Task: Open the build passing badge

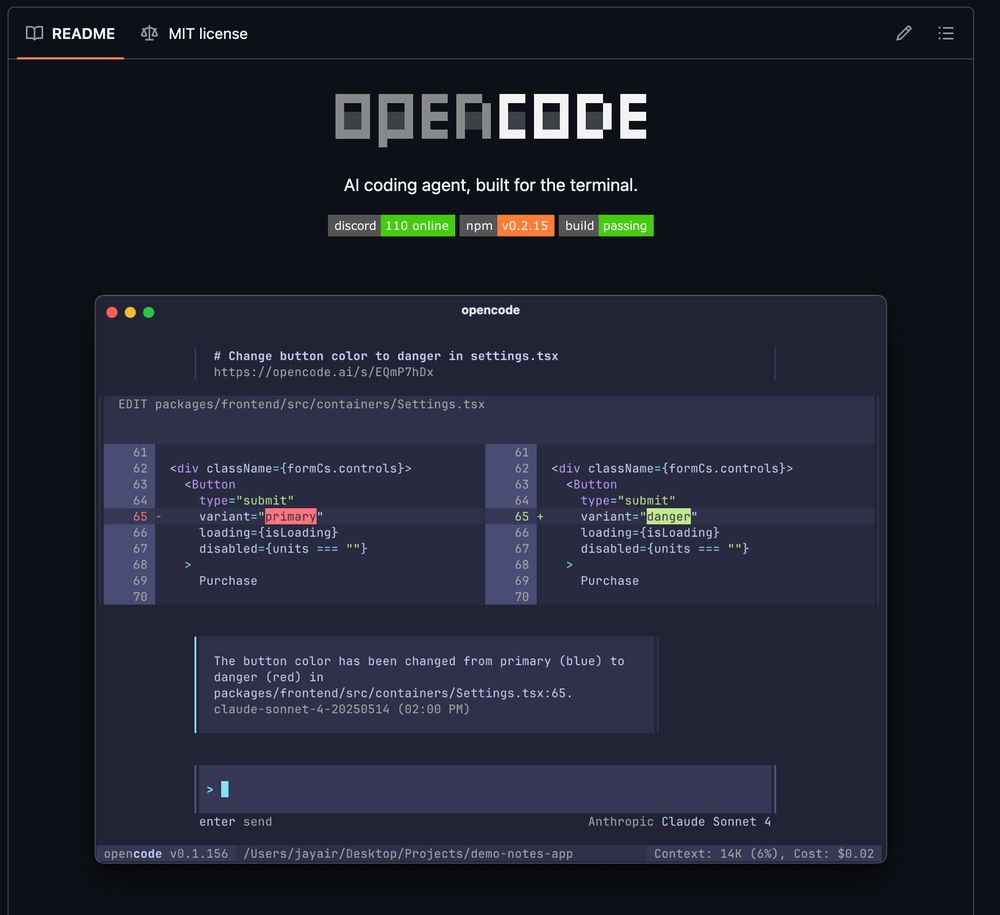Action: point(606,226)
